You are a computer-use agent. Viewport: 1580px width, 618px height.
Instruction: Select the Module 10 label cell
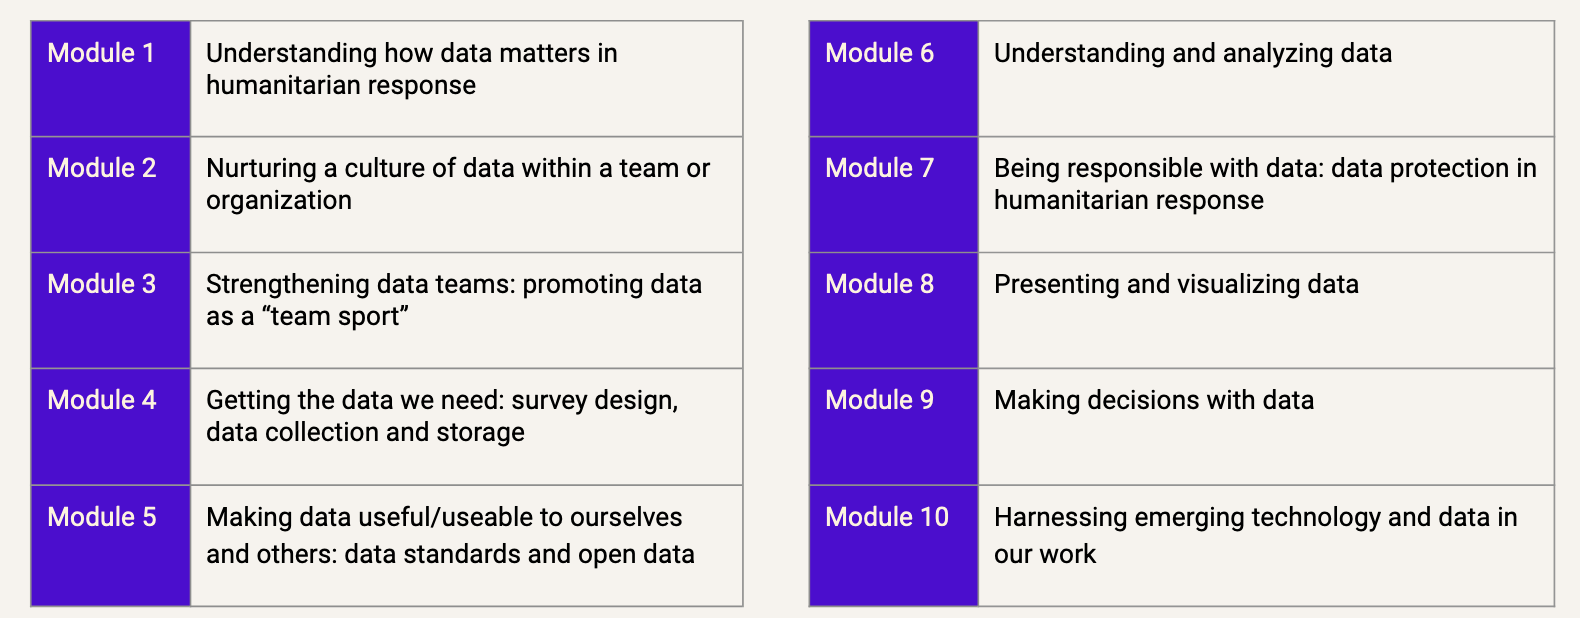tap(887, 517)
